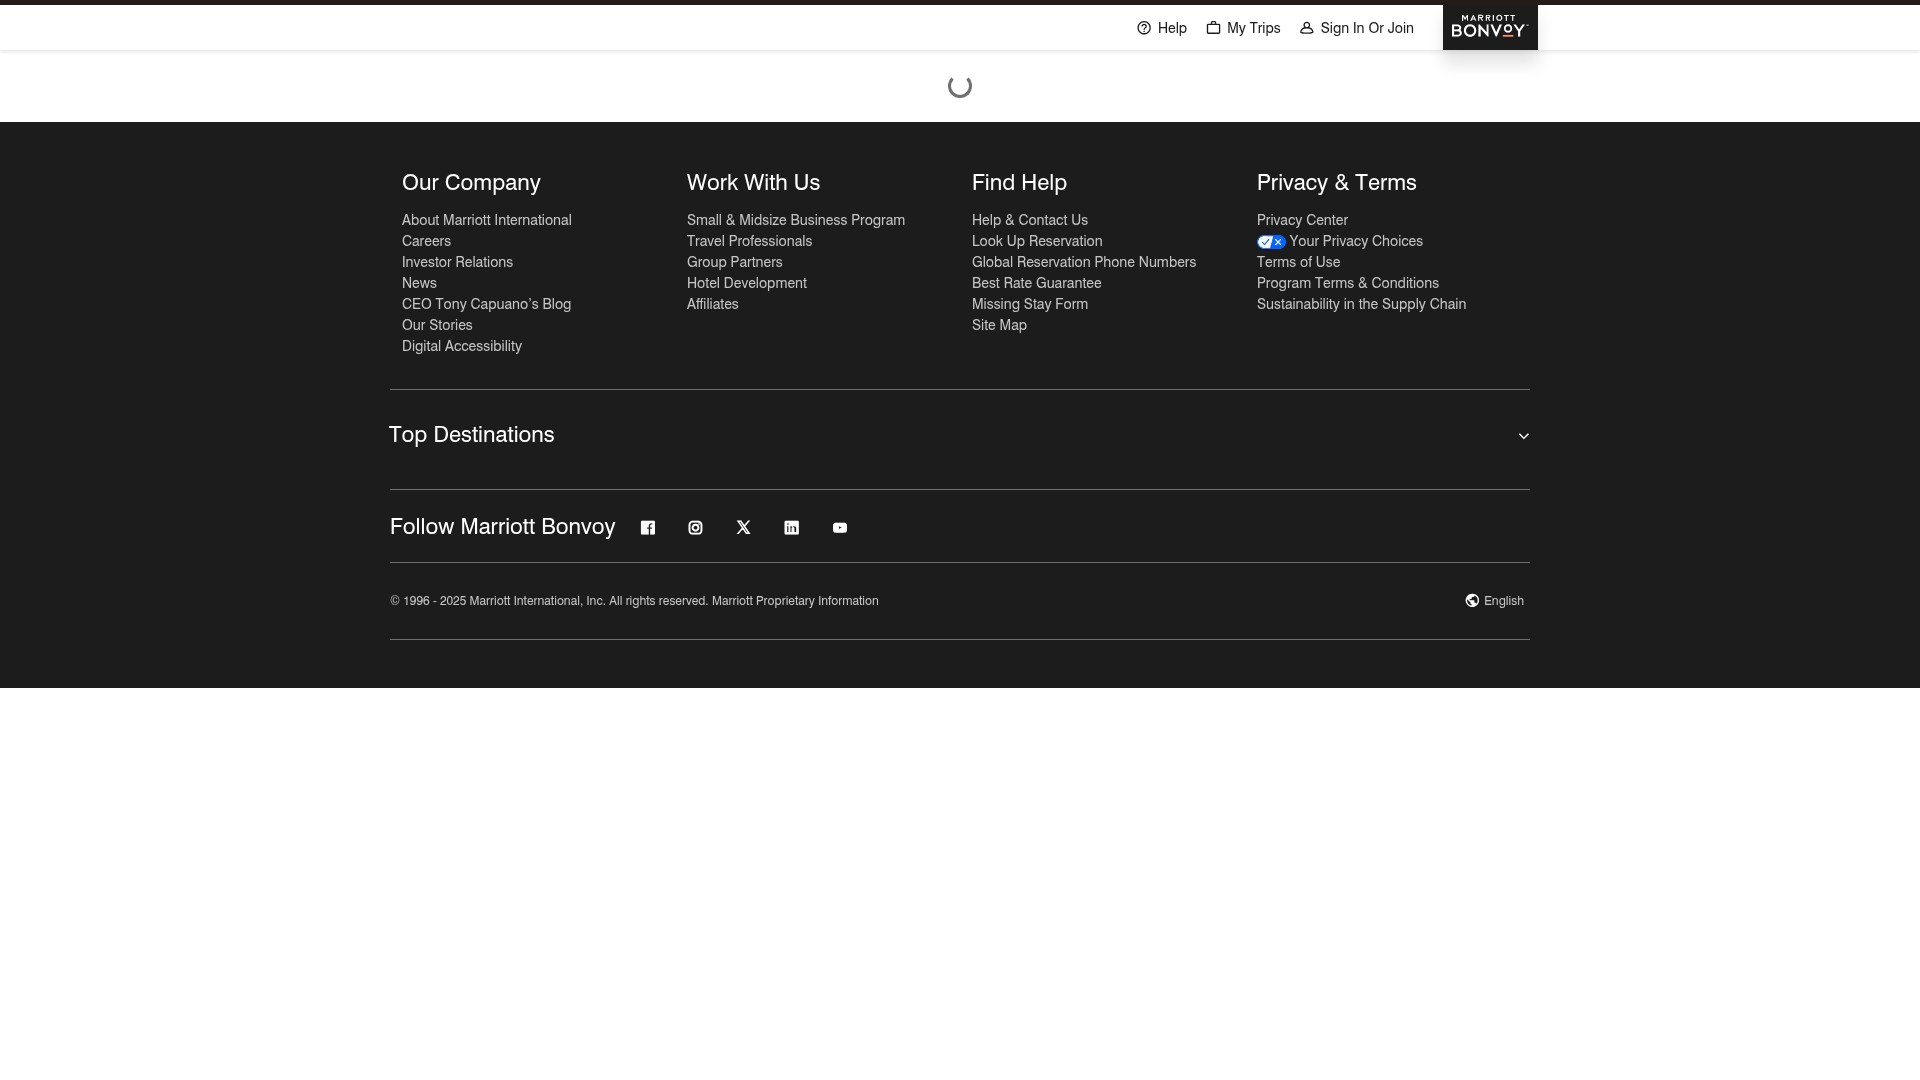Click the globe language icon
This screenshot has width=1920, height=1080.
click(1472, 601)
